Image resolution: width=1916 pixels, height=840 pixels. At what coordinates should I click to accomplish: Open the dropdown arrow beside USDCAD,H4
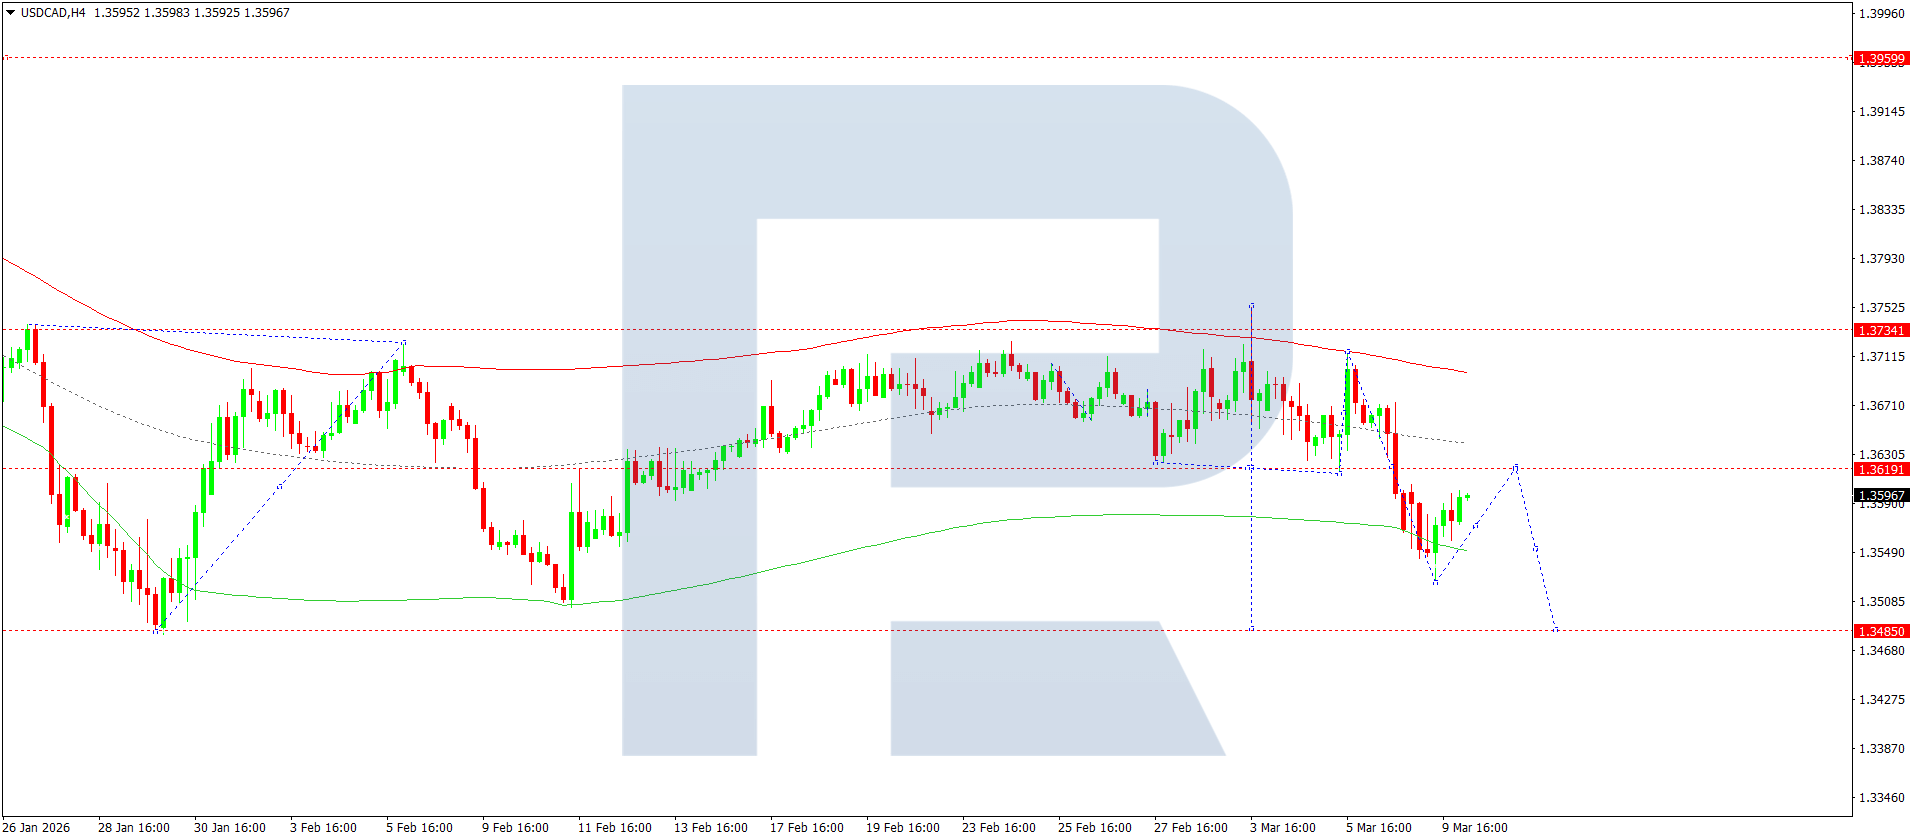[10, 13]
